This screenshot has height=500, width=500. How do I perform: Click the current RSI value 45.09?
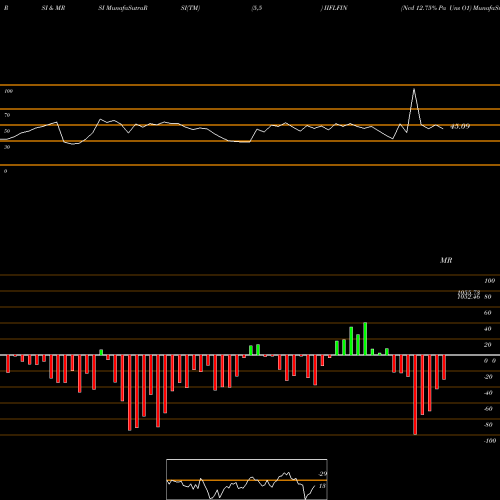460,126
